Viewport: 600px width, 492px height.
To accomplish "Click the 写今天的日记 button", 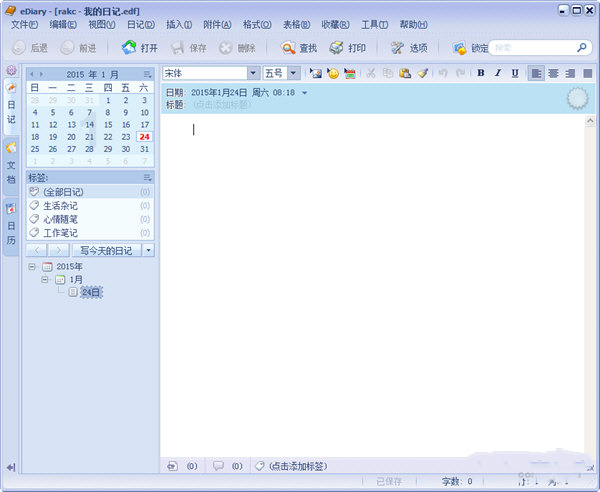I will click(106, 250).
